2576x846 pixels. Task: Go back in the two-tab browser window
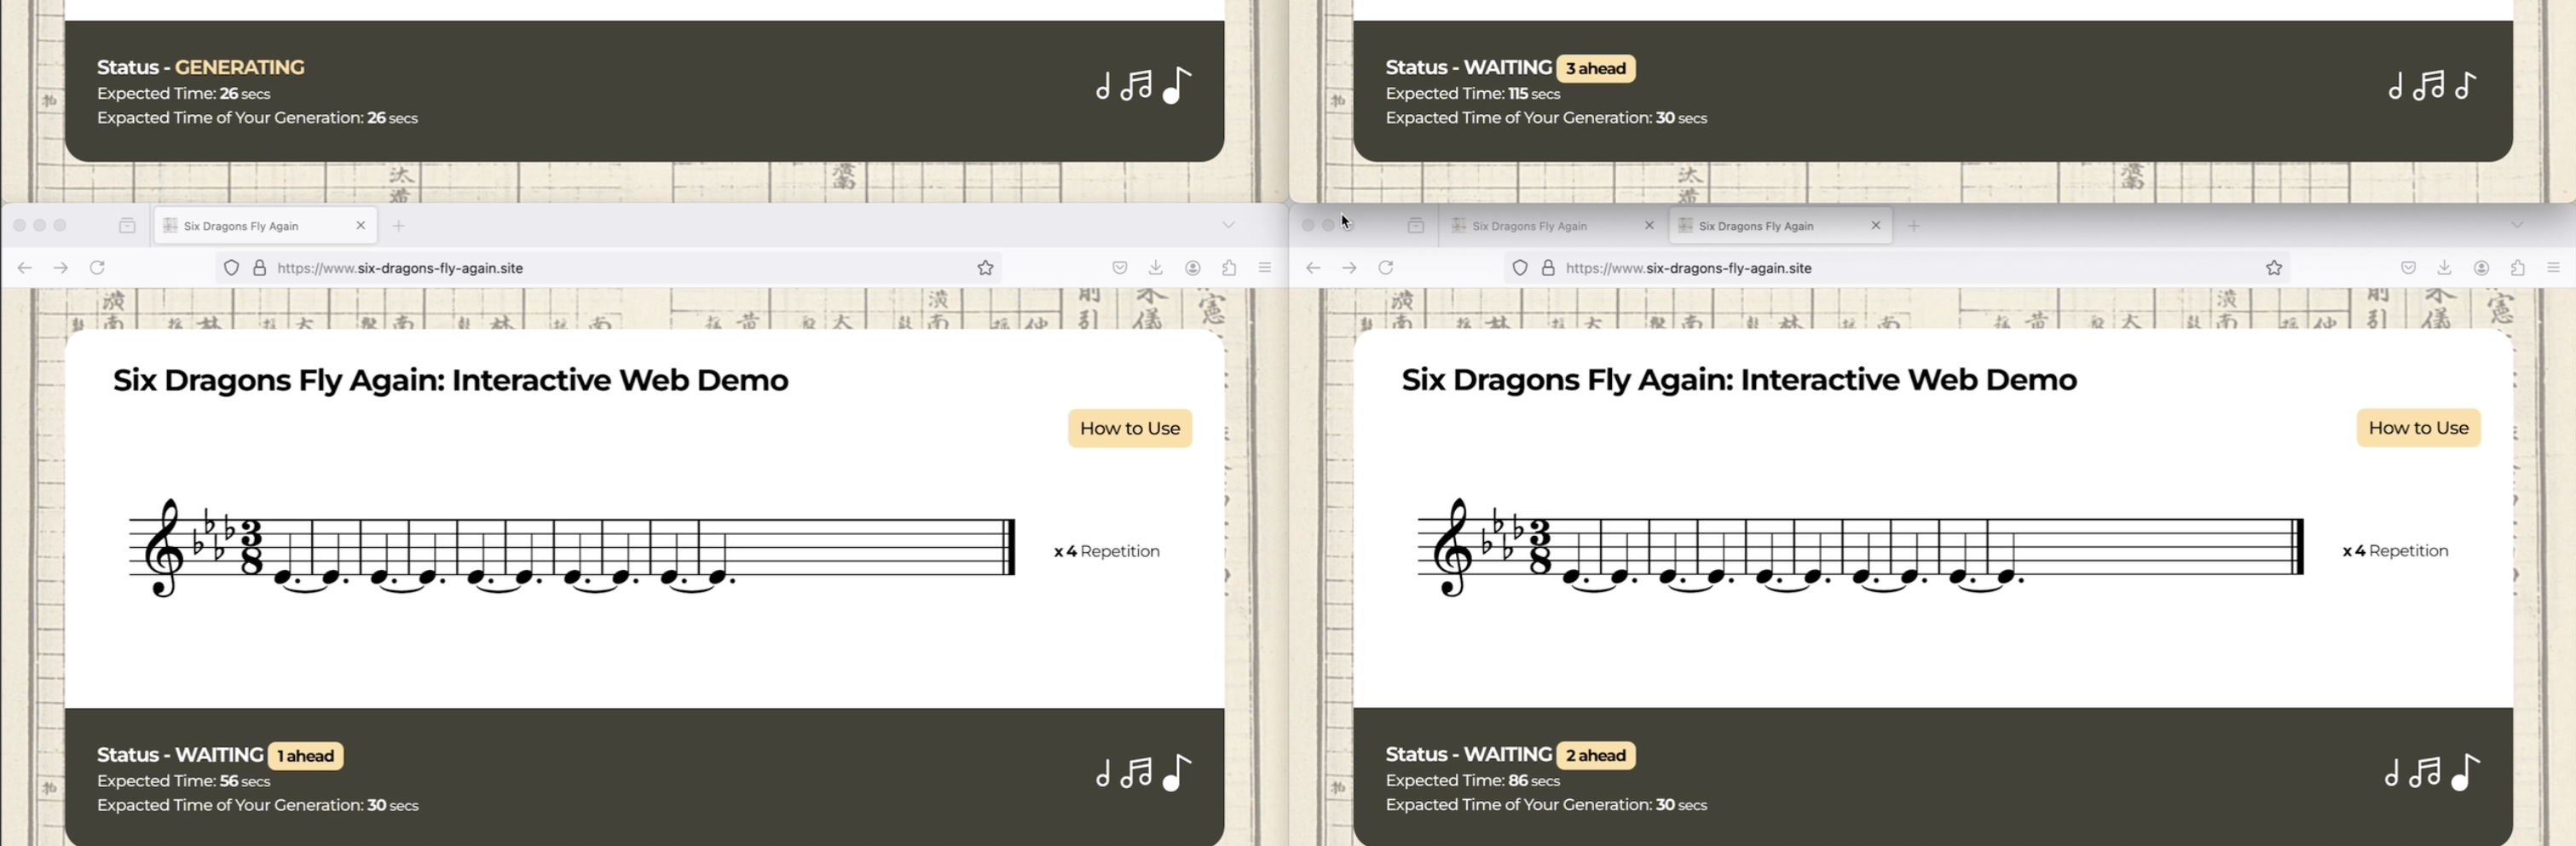[1313, 268]
